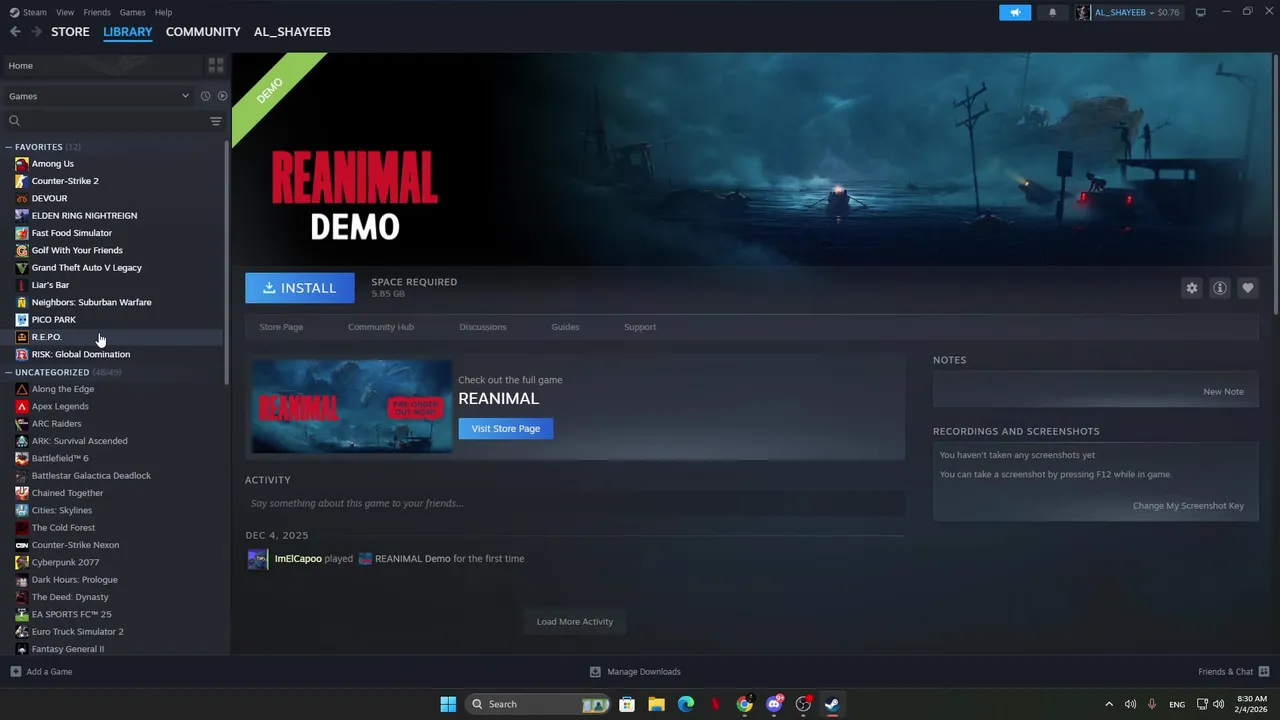
Task: Open the AL_SHAYEEB profile tab
Action: 292,32
